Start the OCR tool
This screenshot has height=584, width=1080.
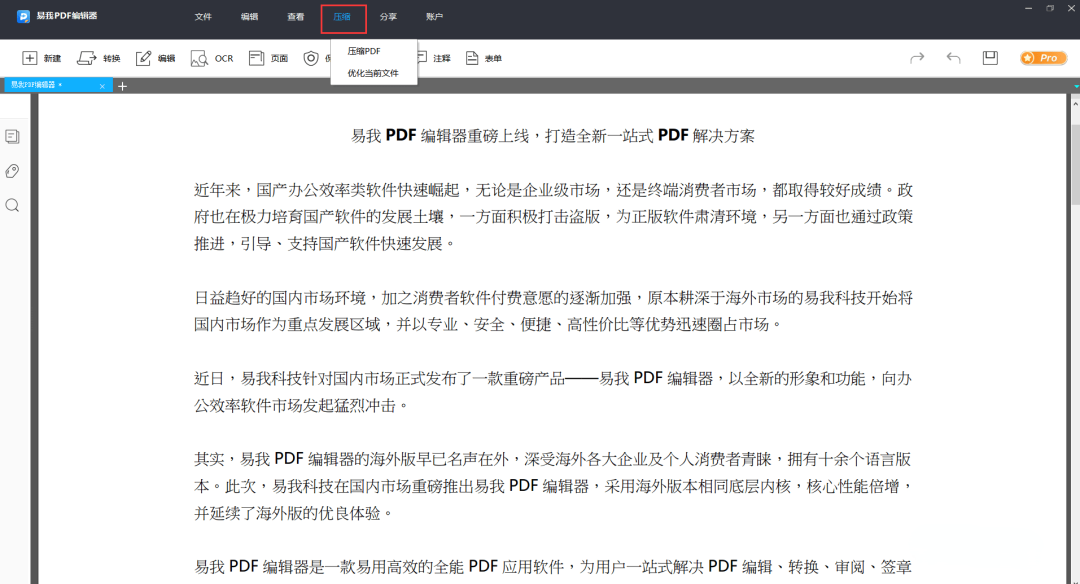coord(211,59)
